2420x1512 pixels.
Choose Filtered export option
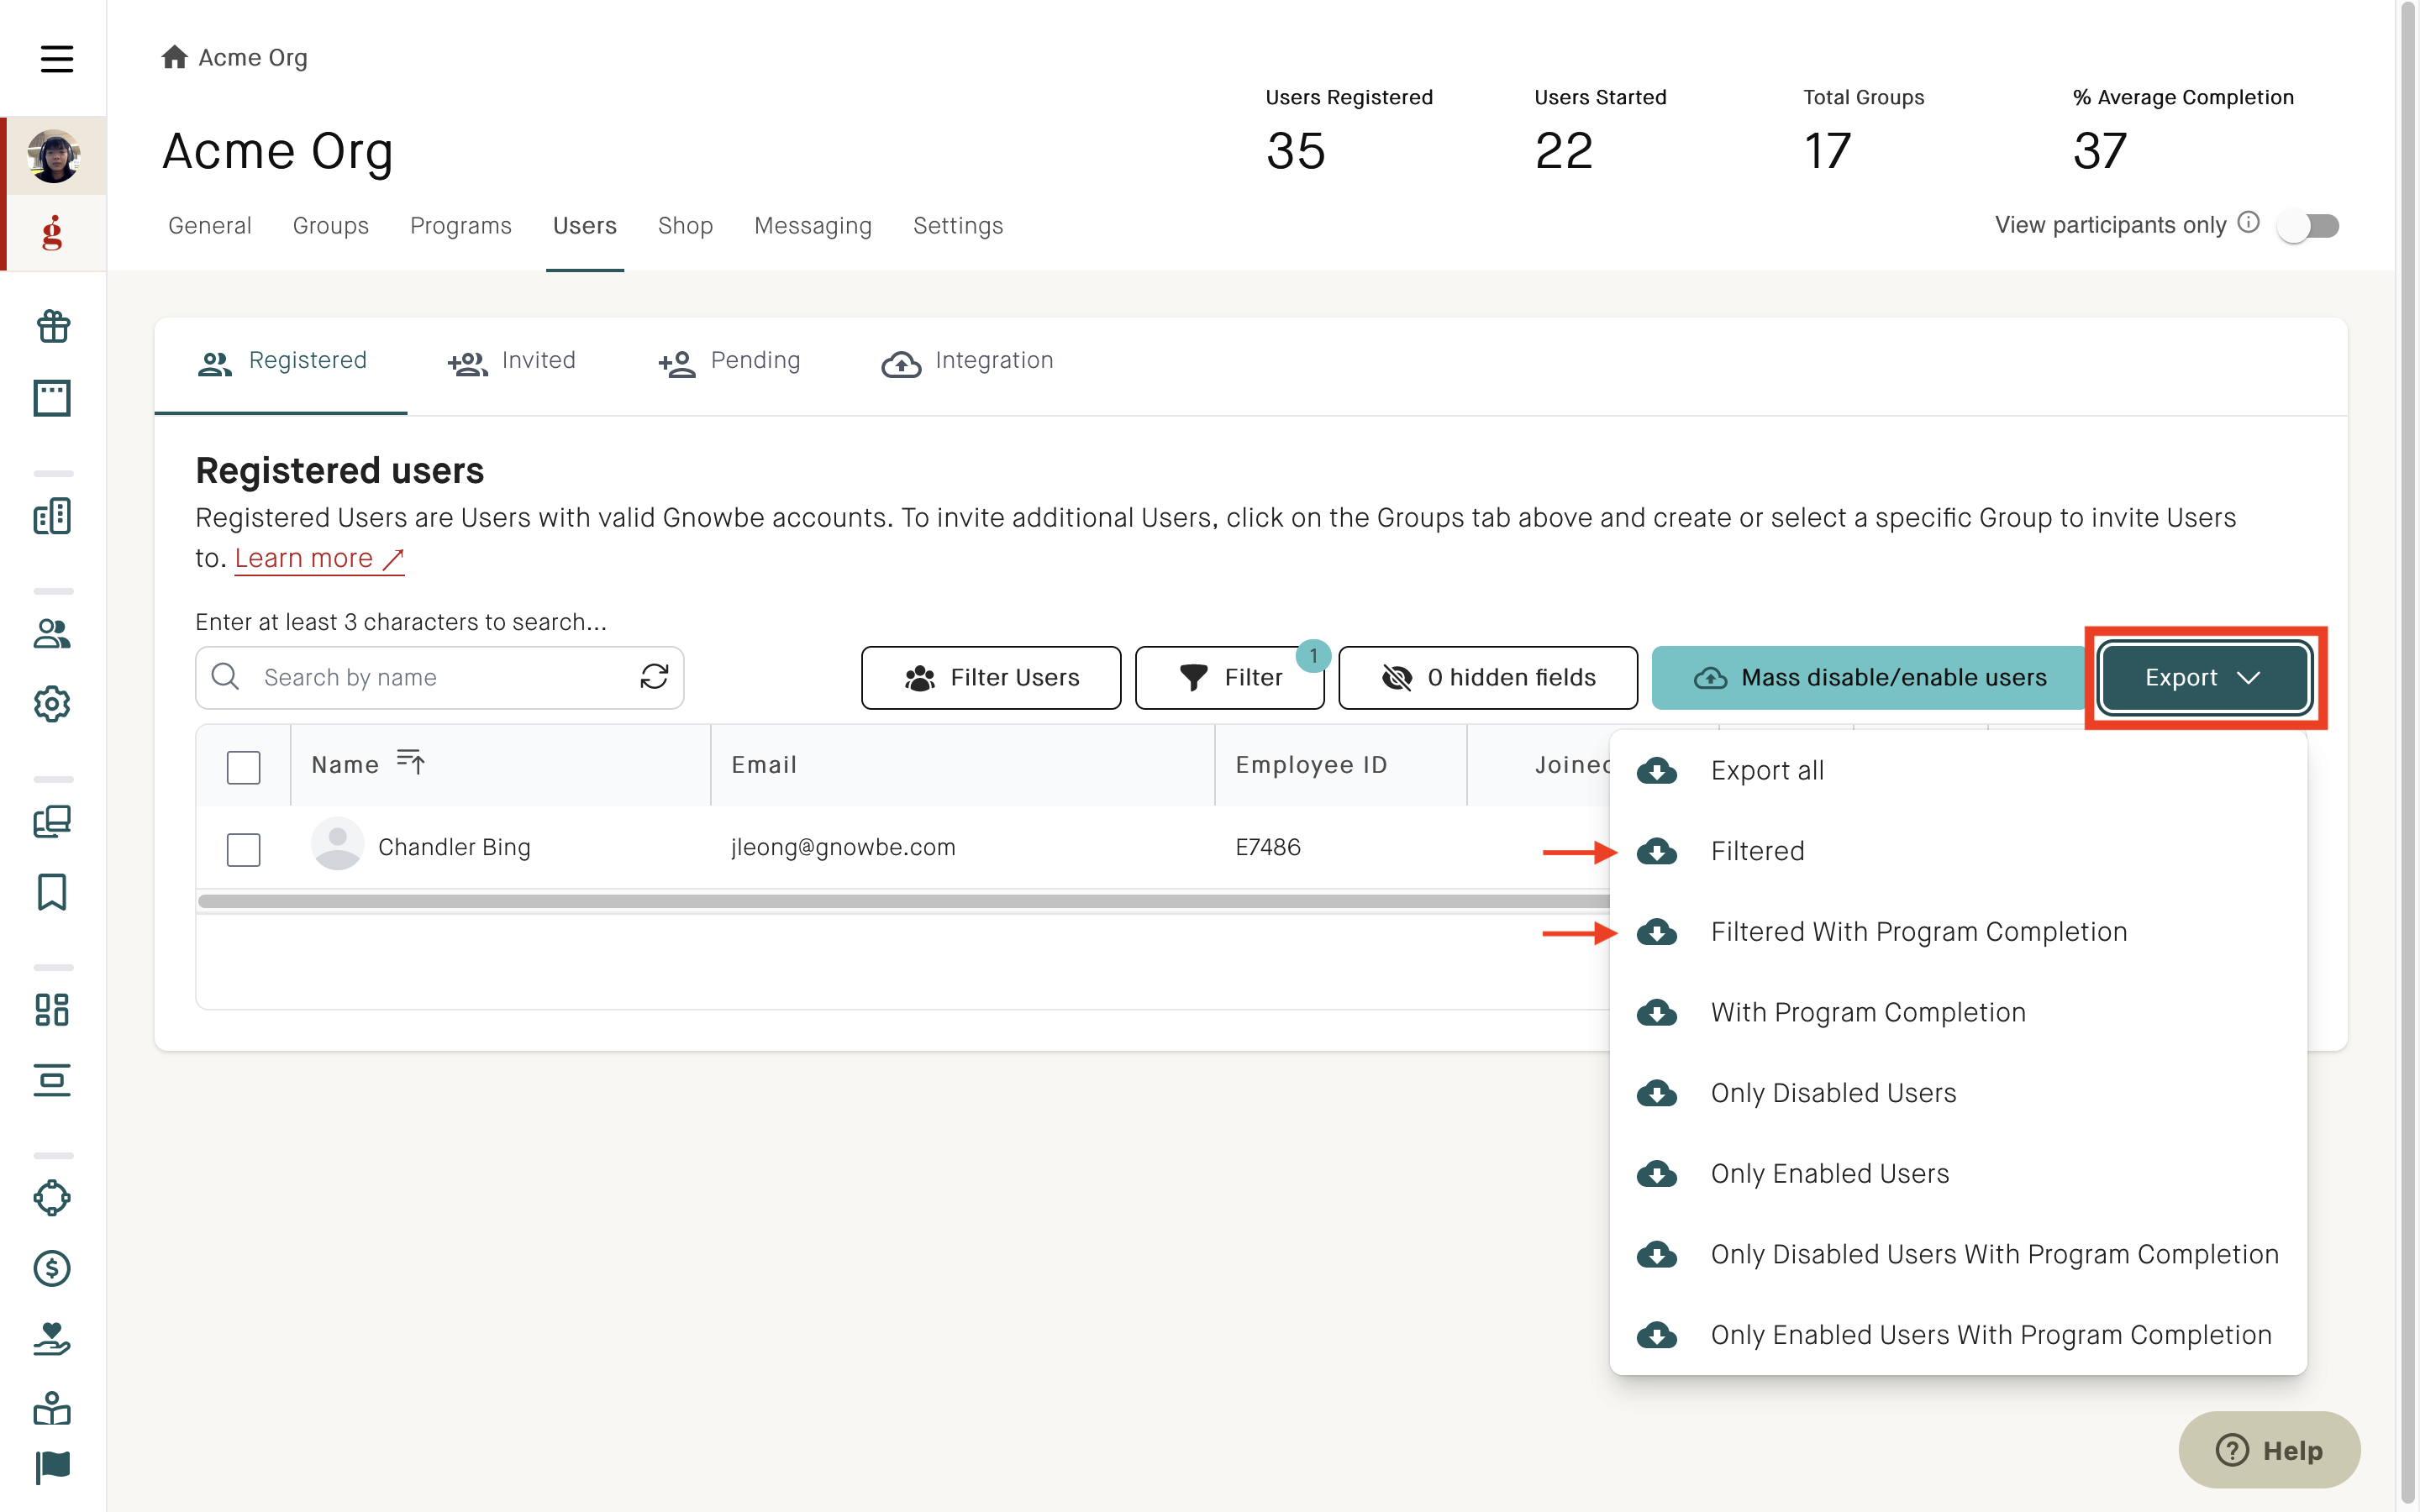1958,851
